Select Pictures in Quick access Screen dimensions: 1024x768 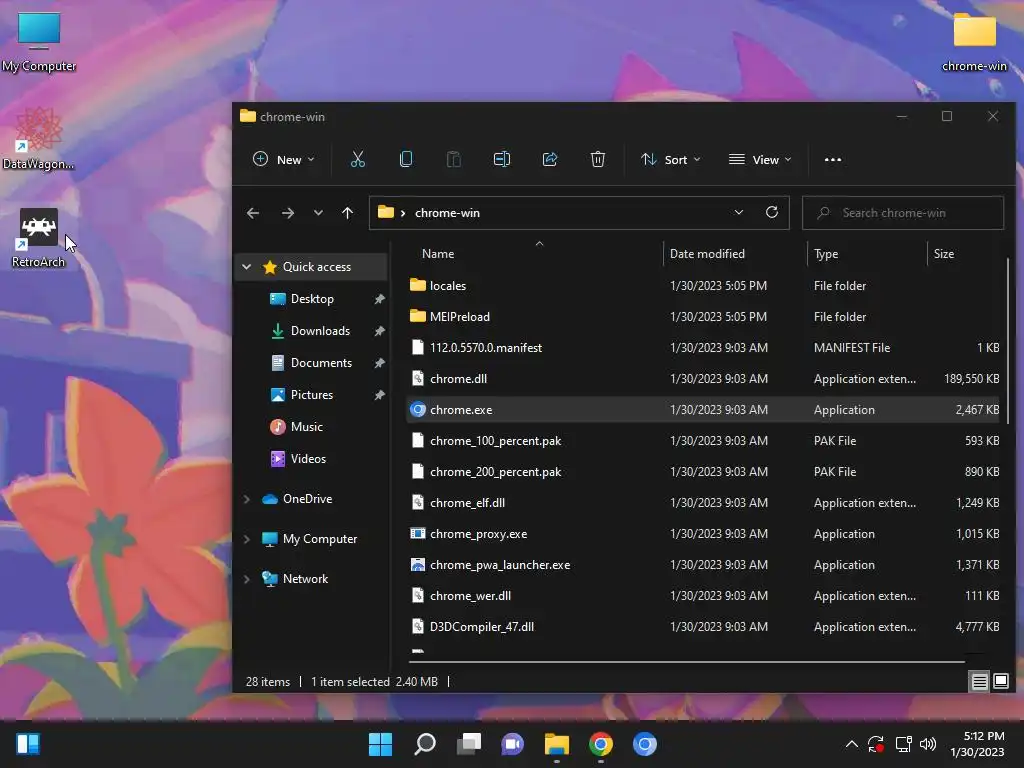(312, 394)
